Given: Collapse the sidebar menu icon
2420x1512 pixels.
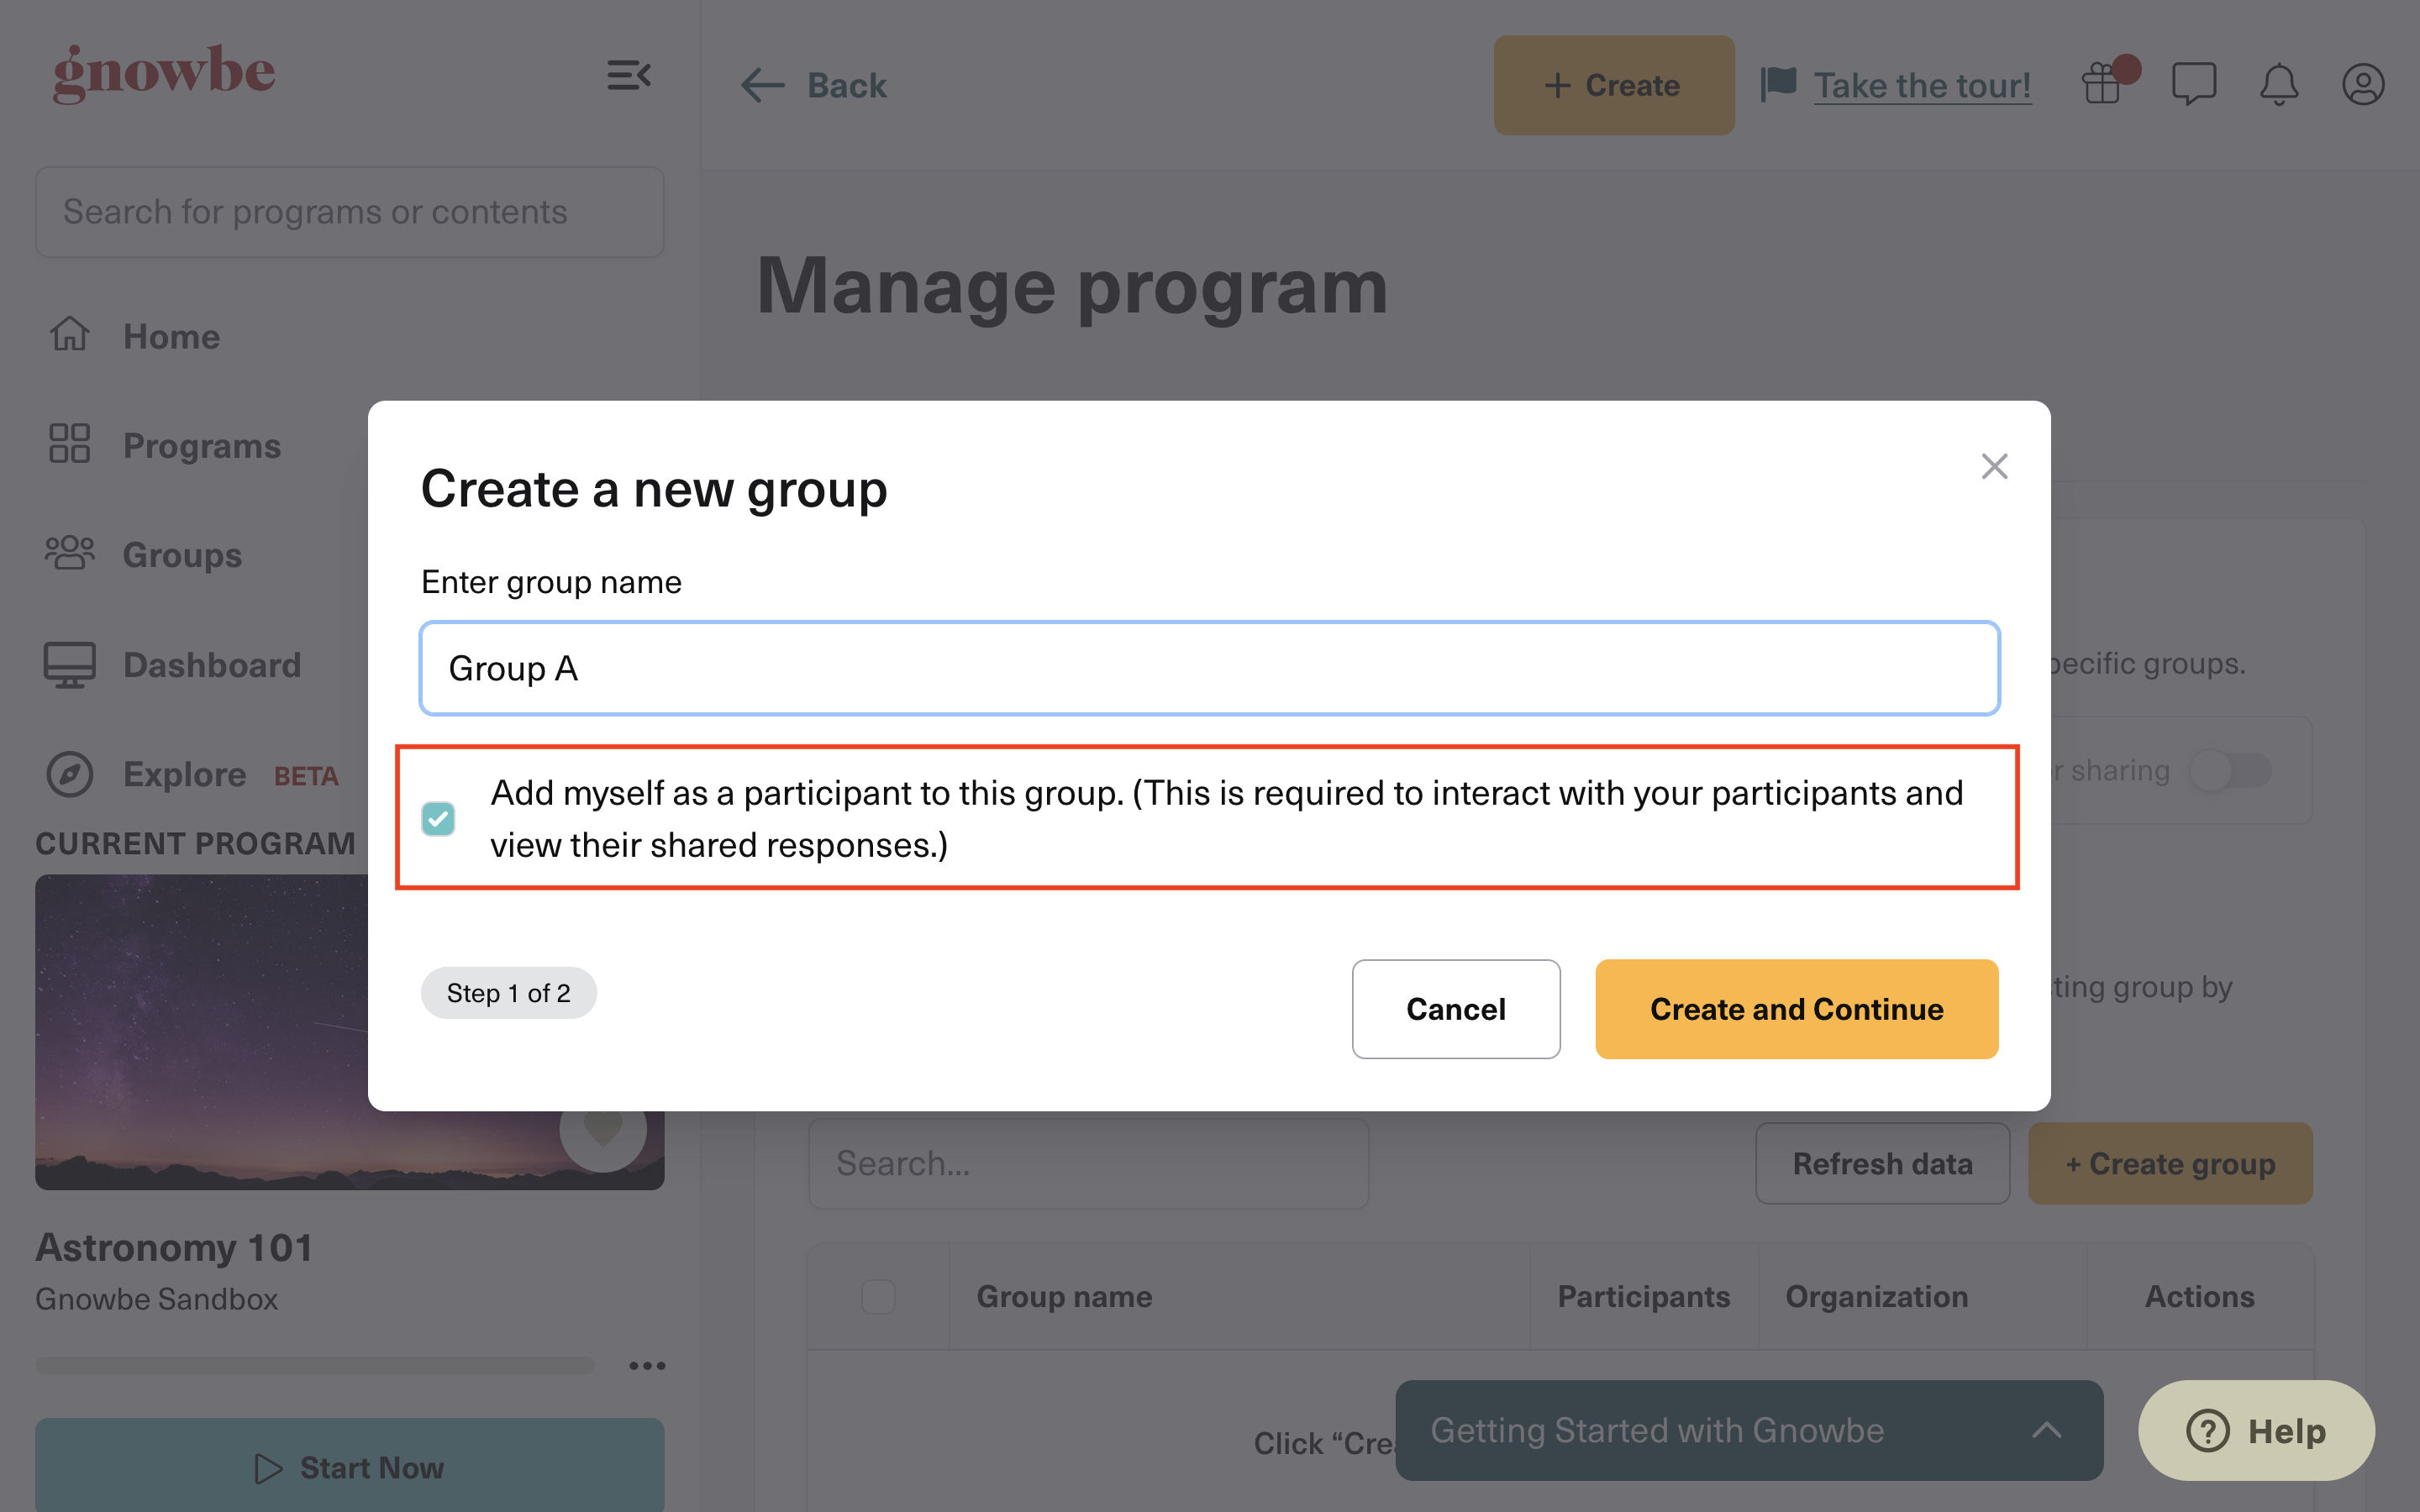Looking at the screenshot, I should coord(629,75).
